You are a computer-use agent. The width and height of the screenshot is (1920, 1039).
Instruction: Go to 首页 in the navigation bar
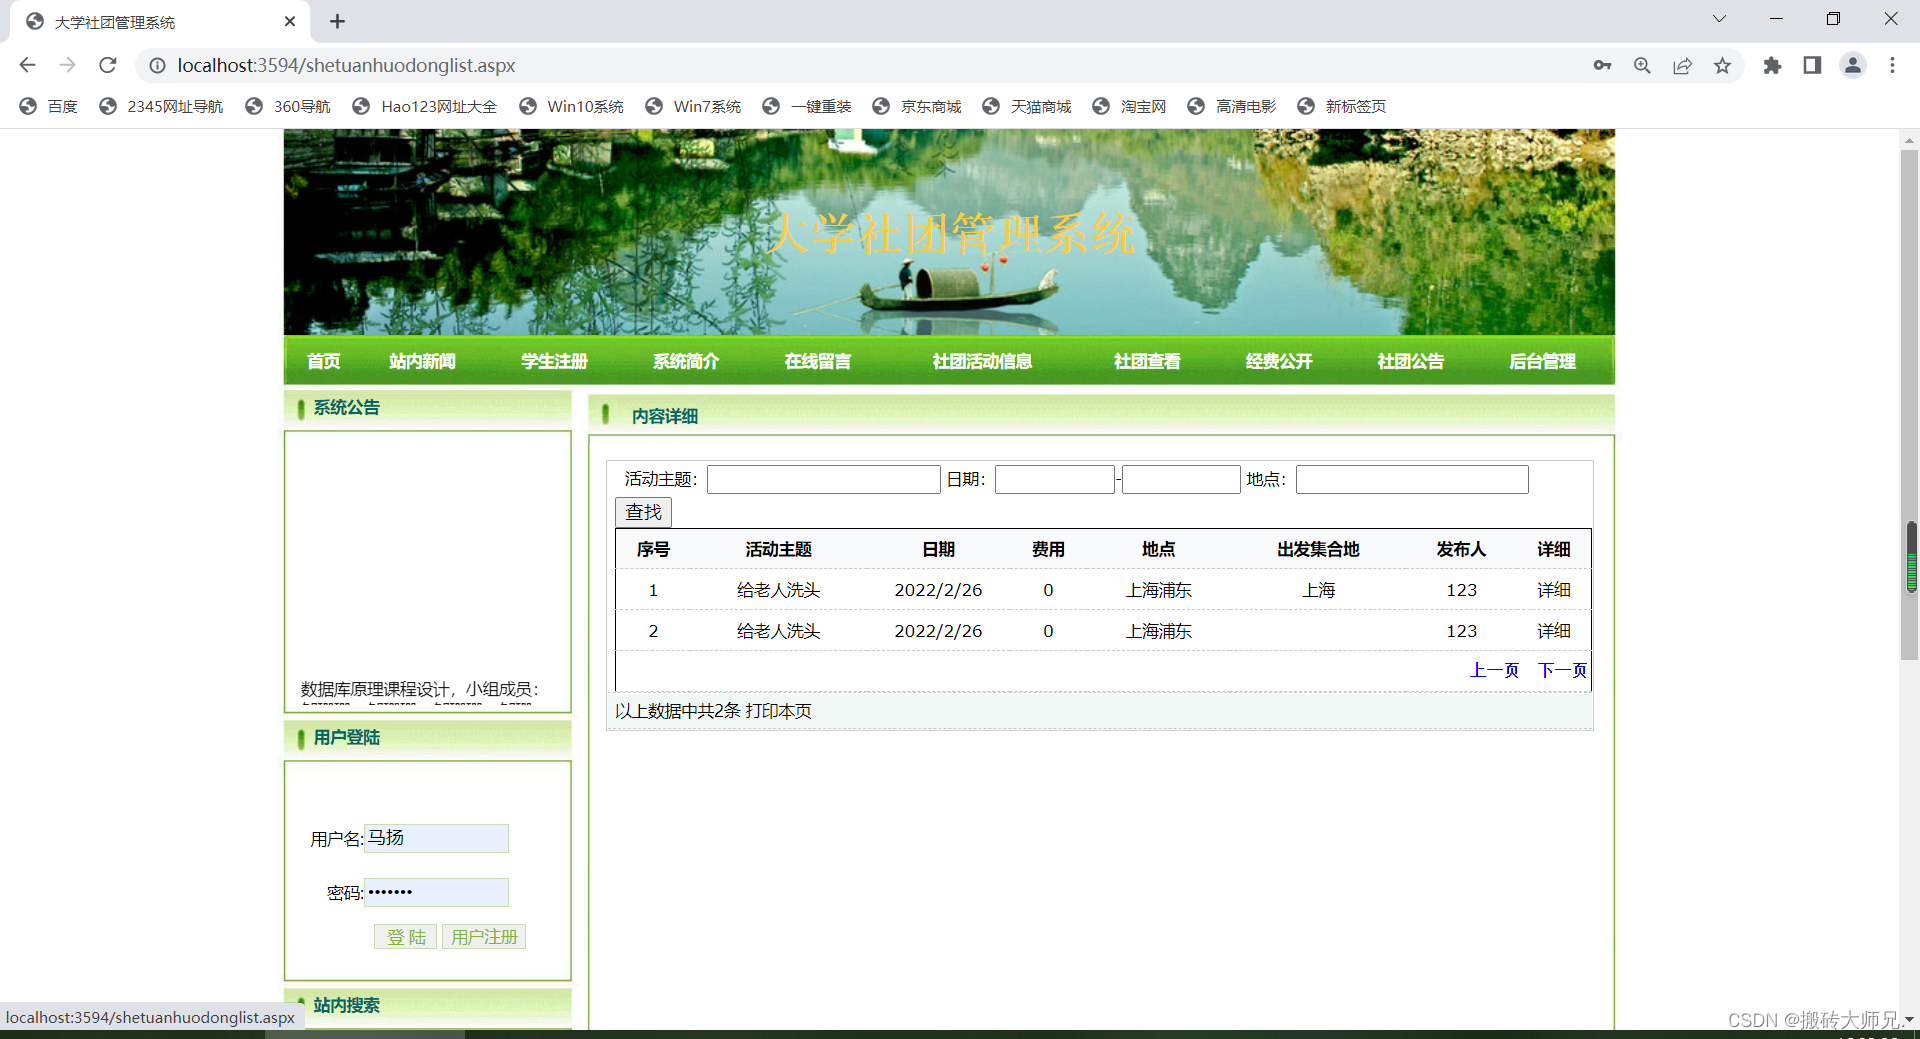tap(323, 361)
